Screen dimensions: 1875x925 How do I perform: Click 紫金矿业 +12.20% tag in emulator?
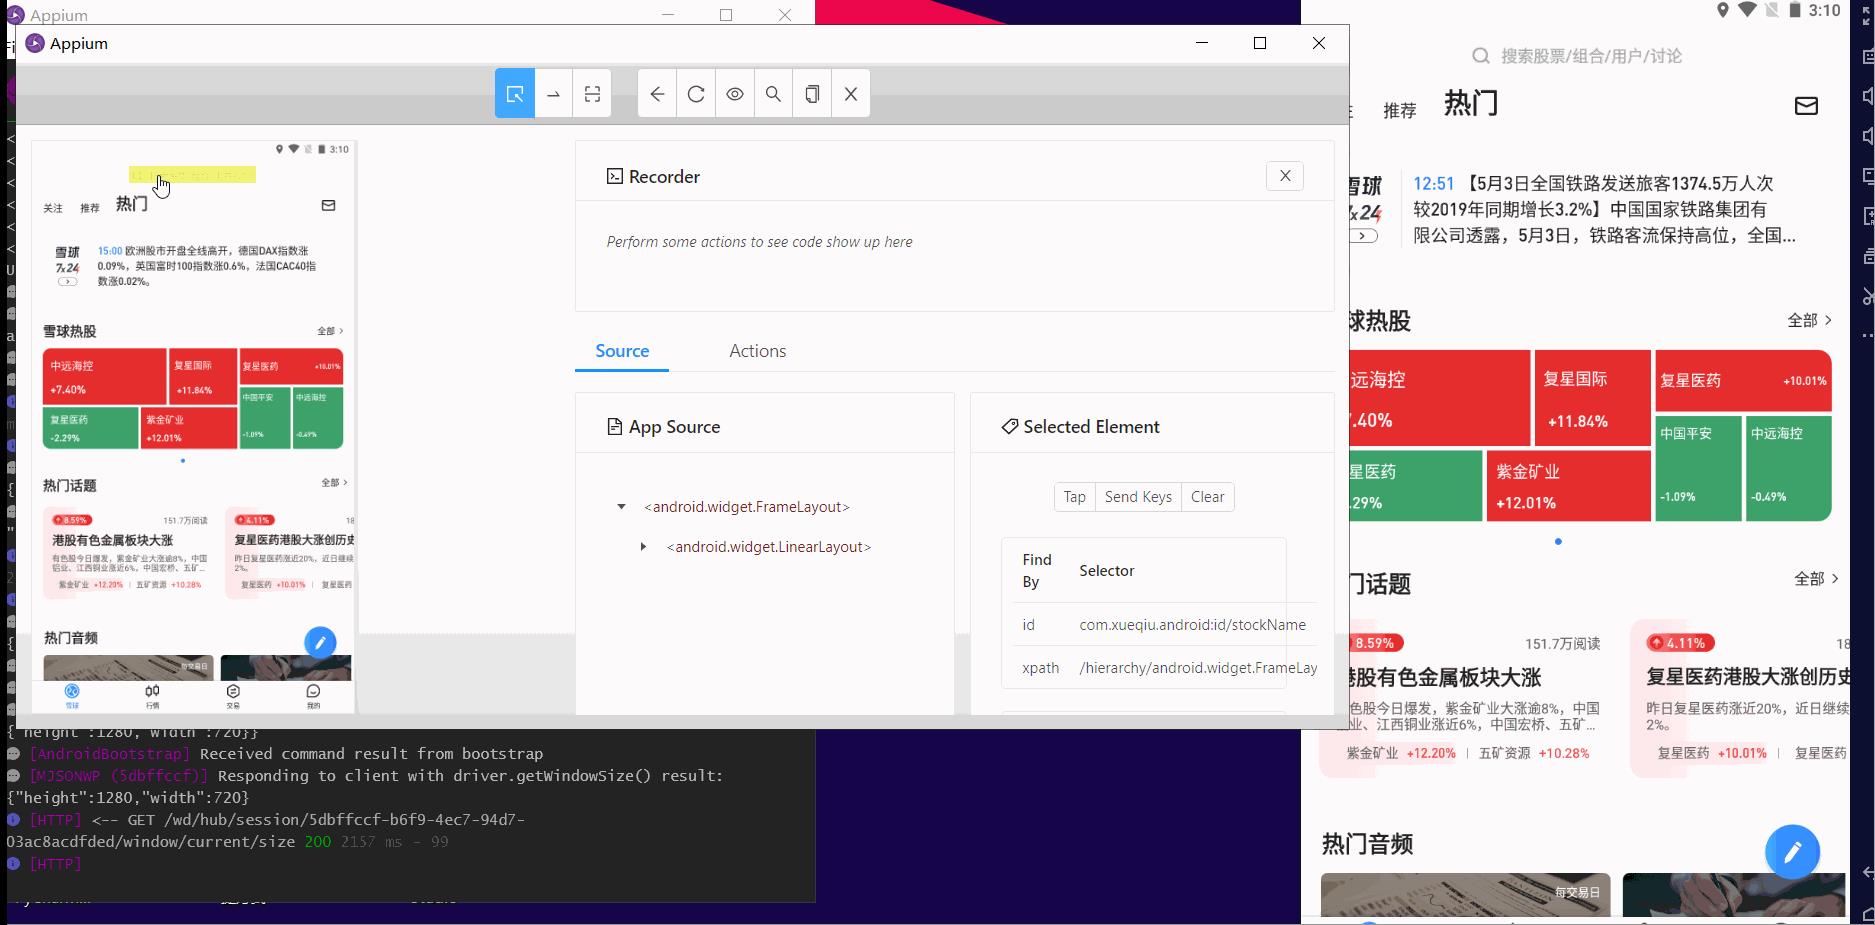pyautogui.click(x=1400, y=753)
